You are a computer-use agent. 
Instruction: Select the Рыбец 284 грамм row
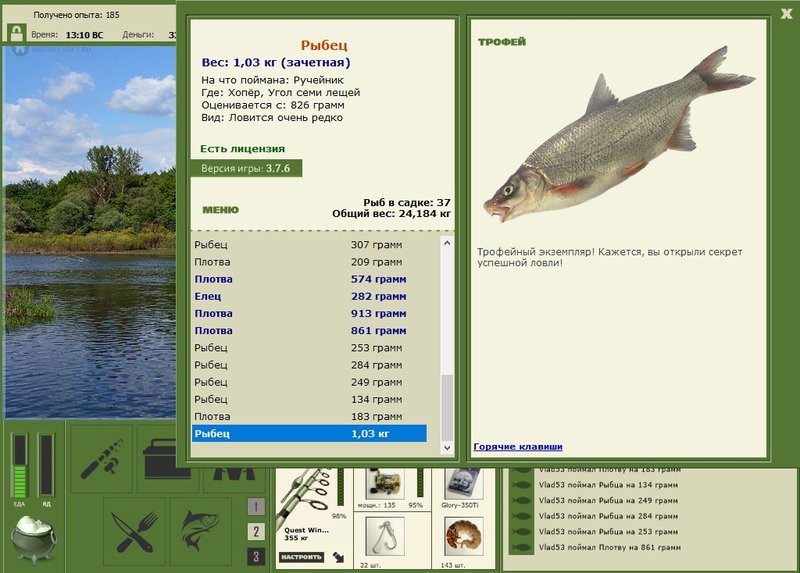(x=309, y=365)
